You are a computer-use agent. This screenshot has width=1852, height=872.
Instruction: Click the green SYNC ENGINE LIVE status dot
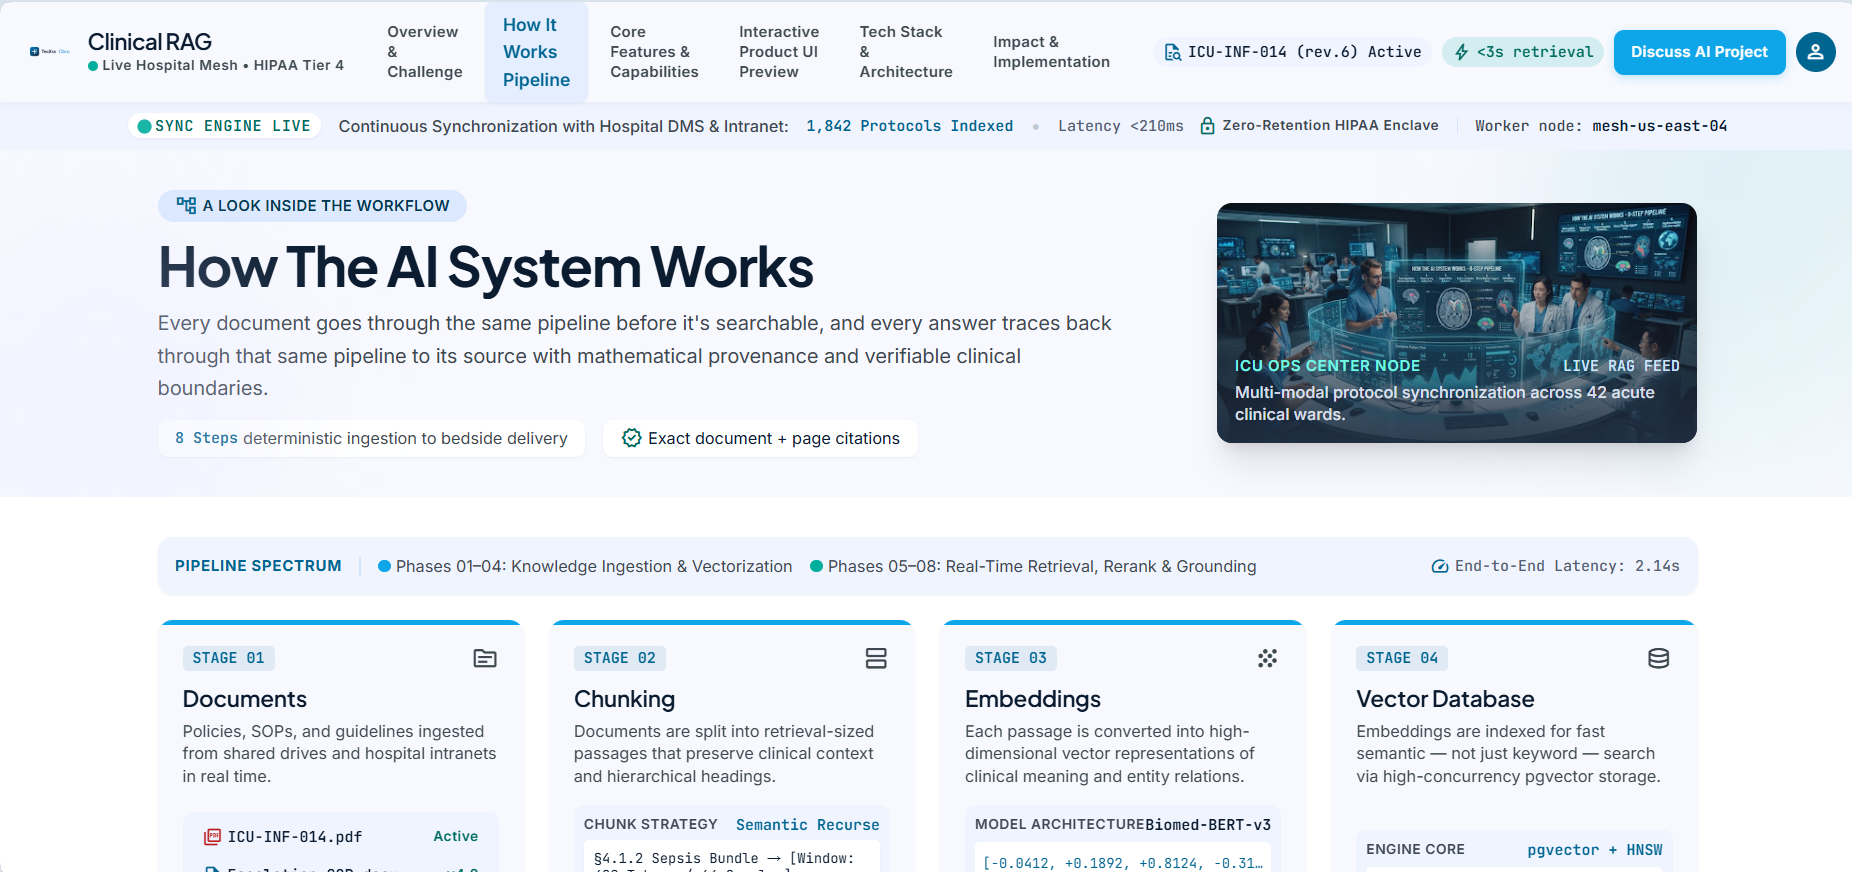[144, 126]
